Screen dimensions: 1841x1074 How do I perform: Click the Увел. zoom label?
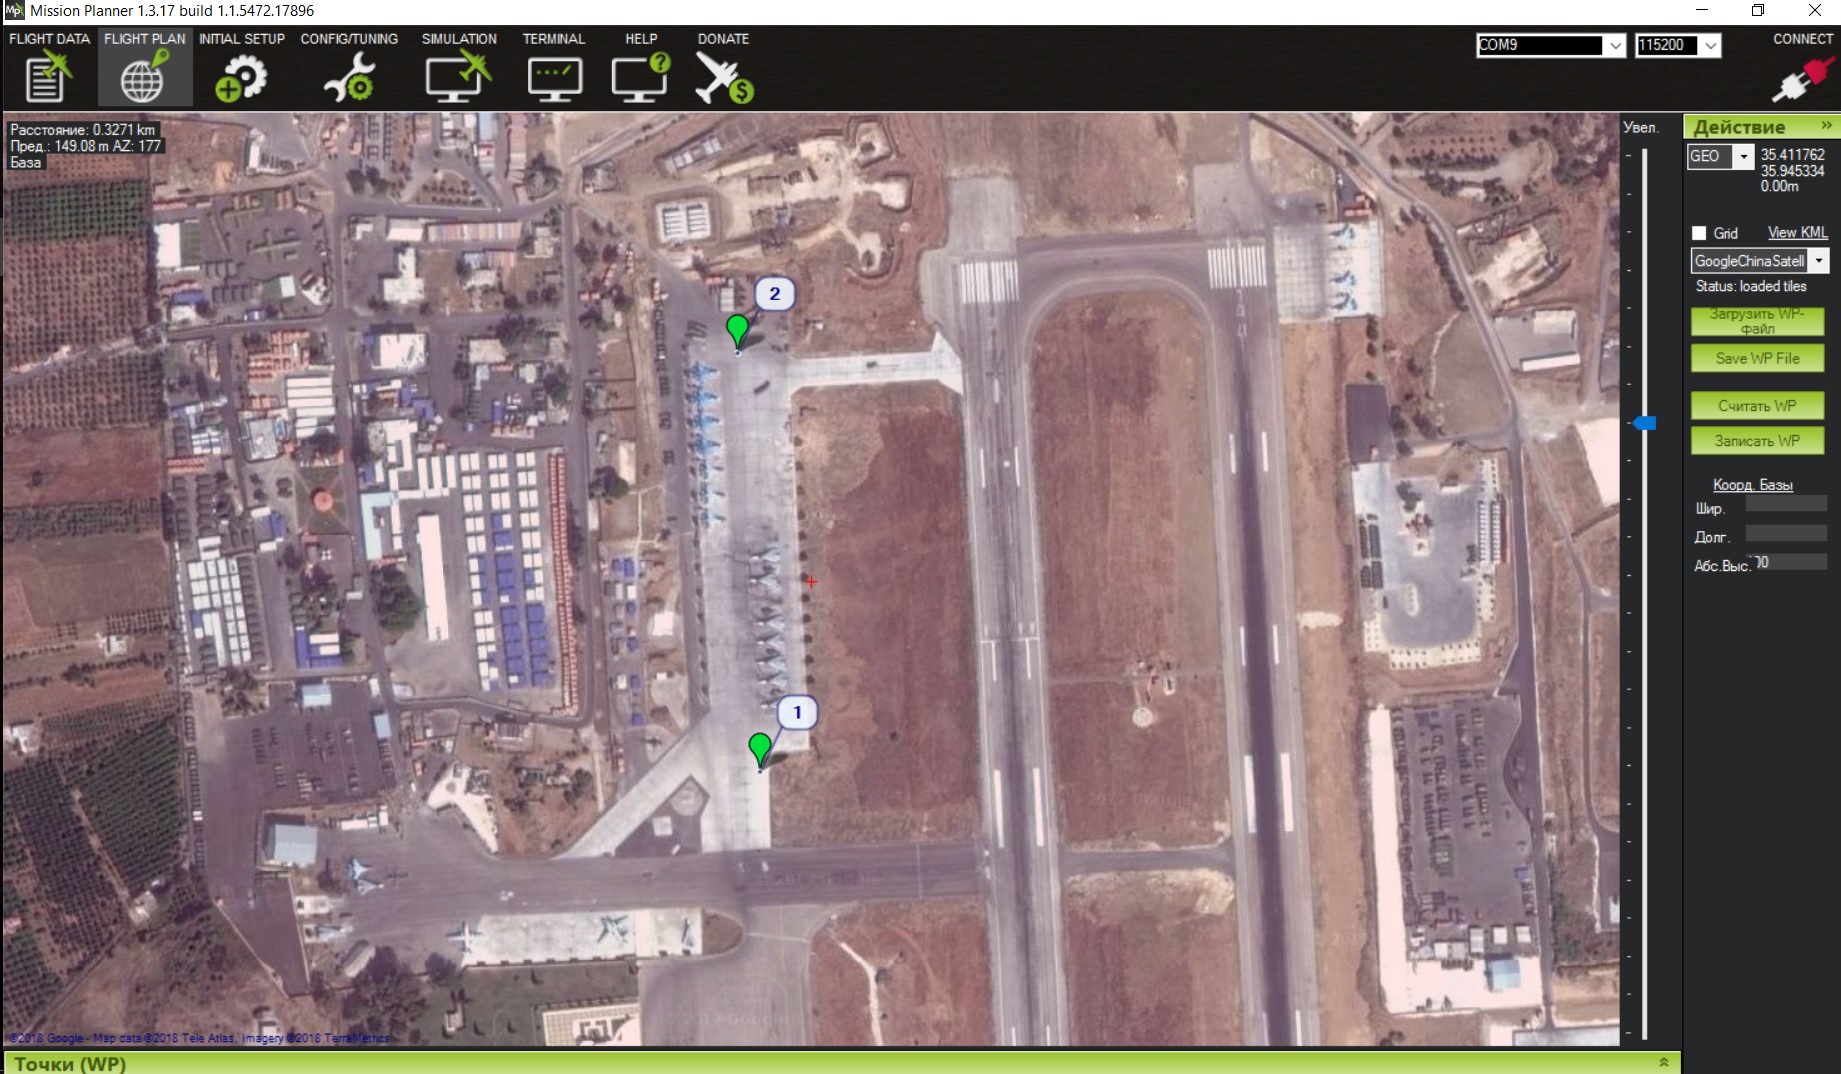point(1640,128)
